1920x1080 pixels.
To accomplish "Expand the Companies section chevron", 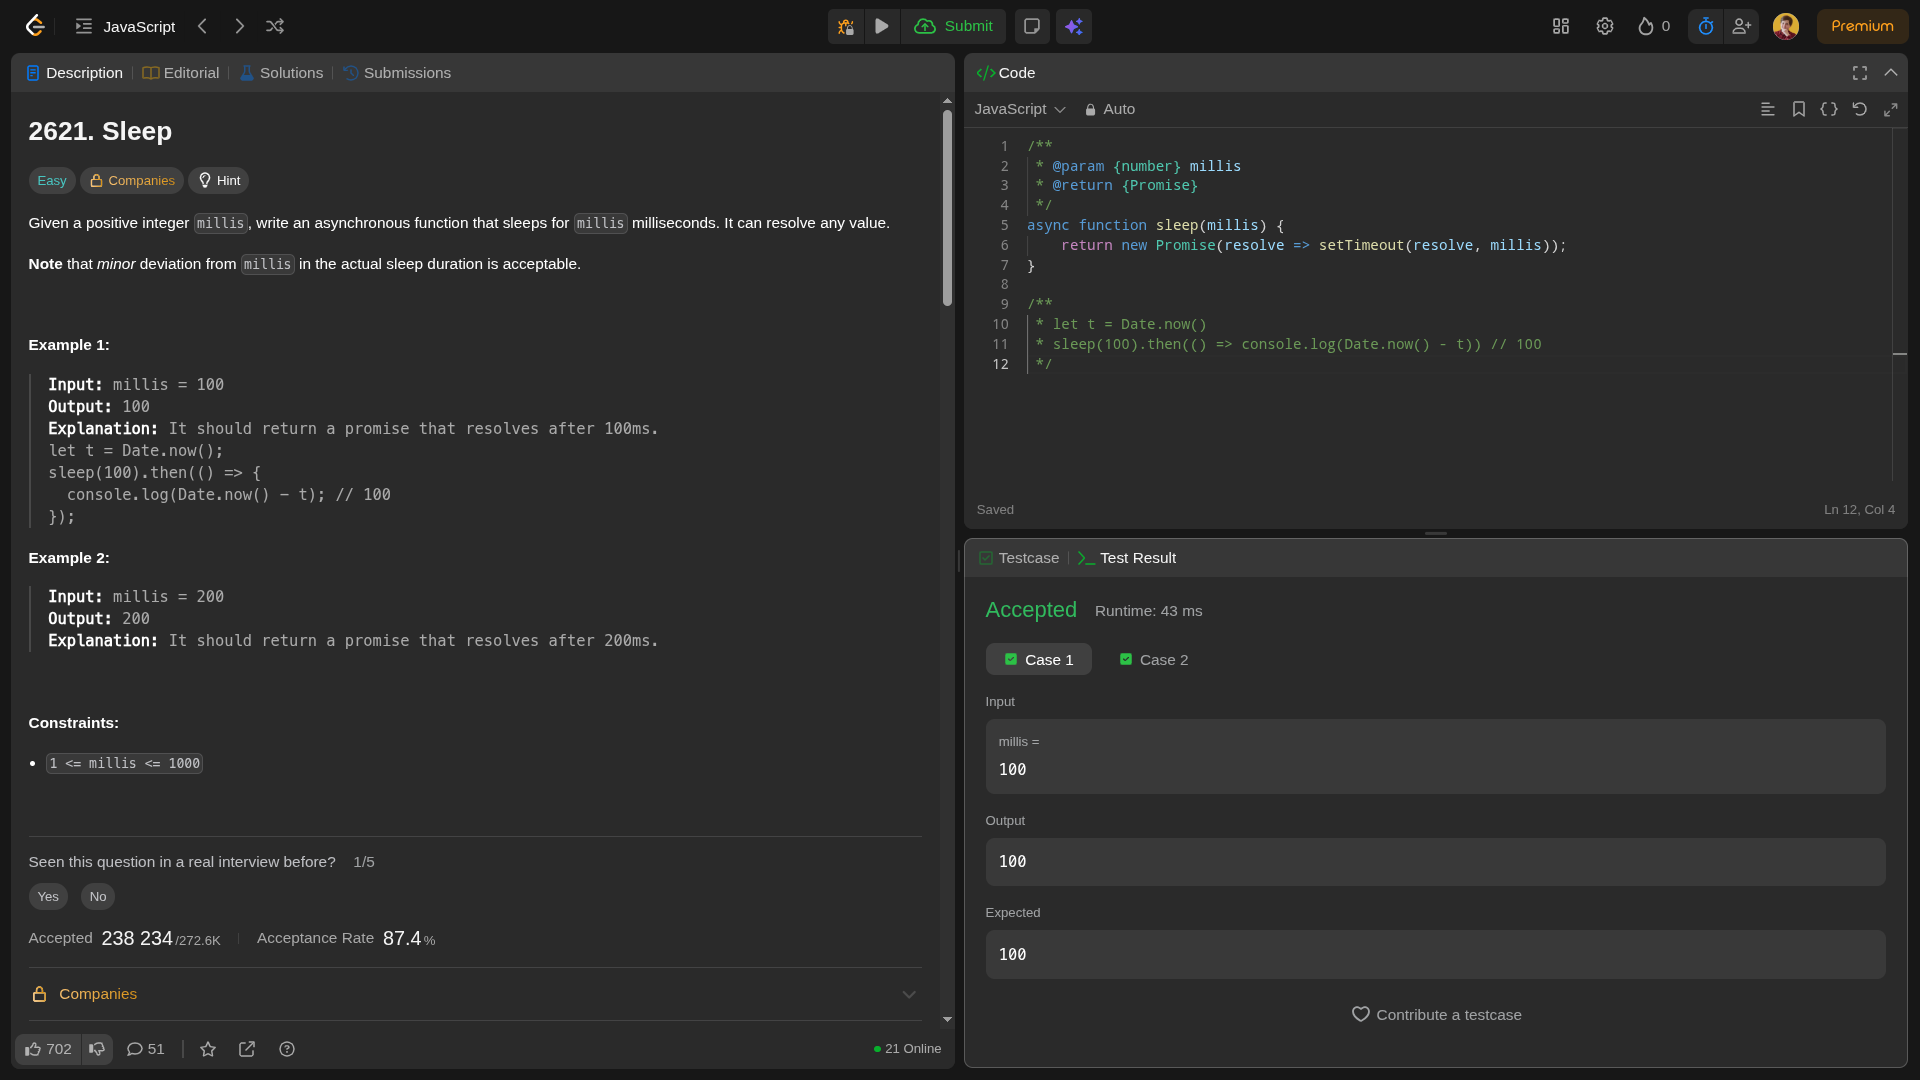I will coord(908,994).
